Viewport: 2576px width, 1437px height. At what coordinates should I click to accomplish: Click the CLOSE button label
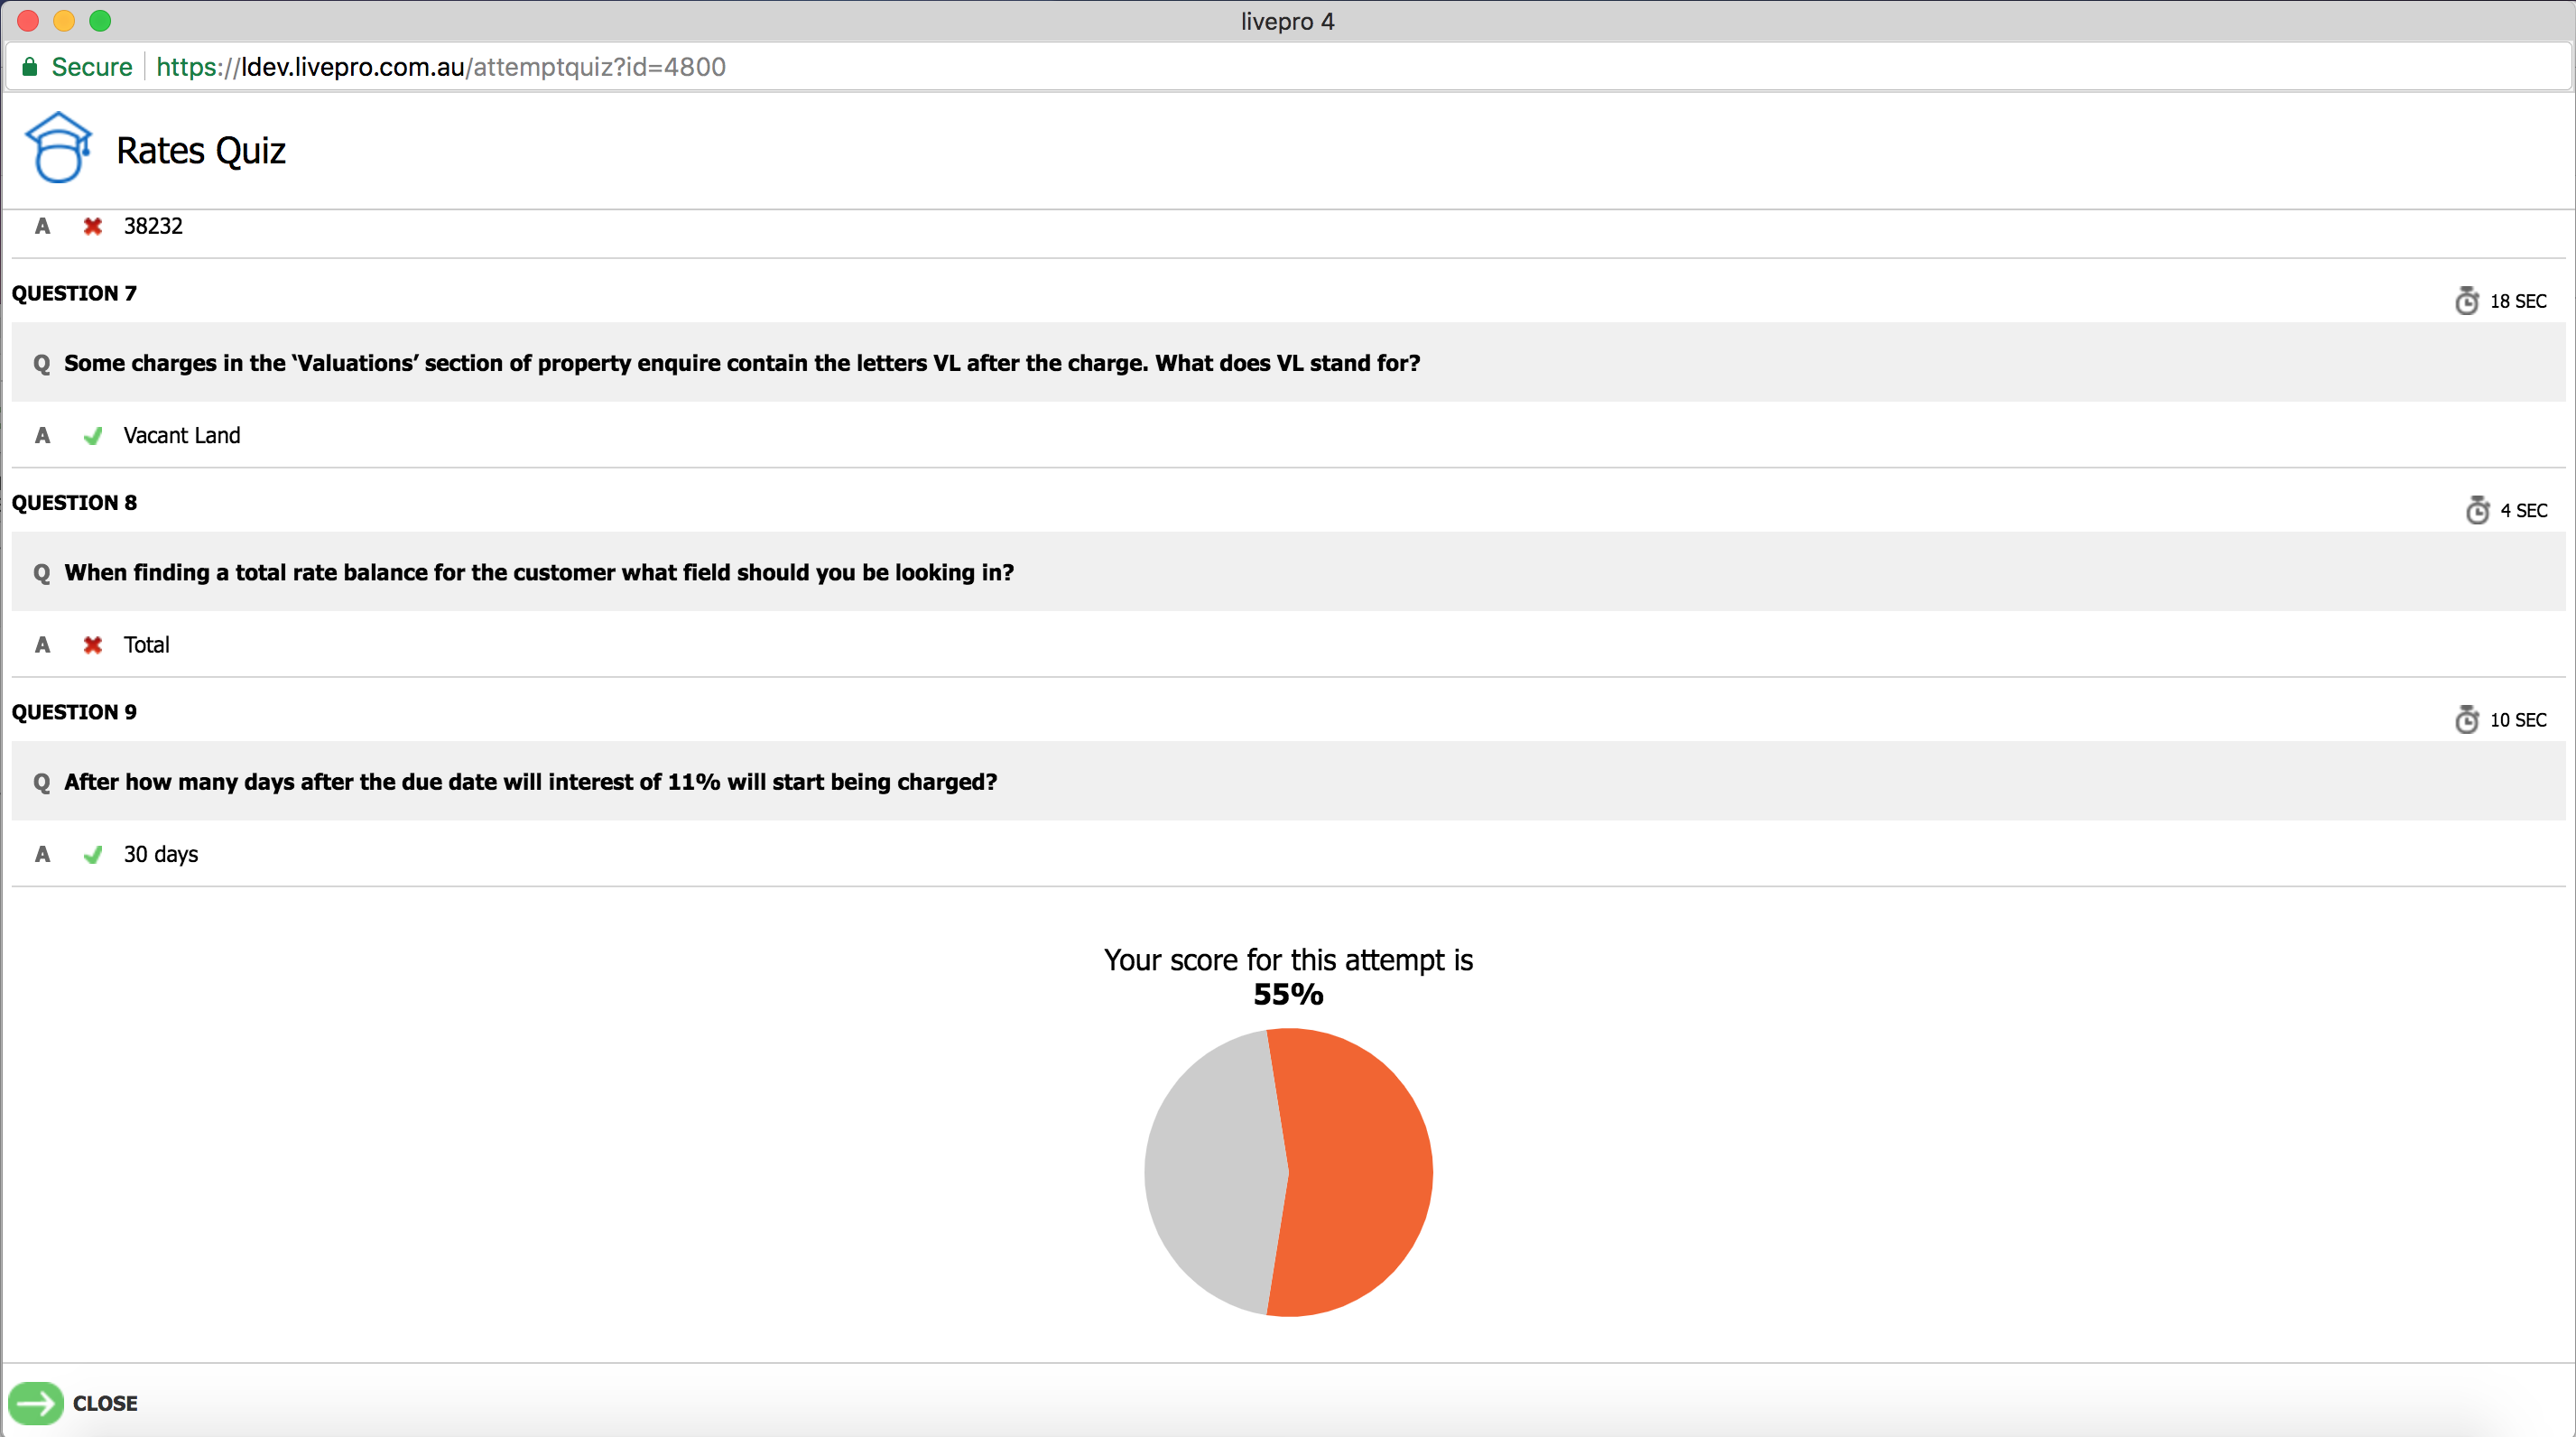pyautogui.click(x=105, y=1403)
